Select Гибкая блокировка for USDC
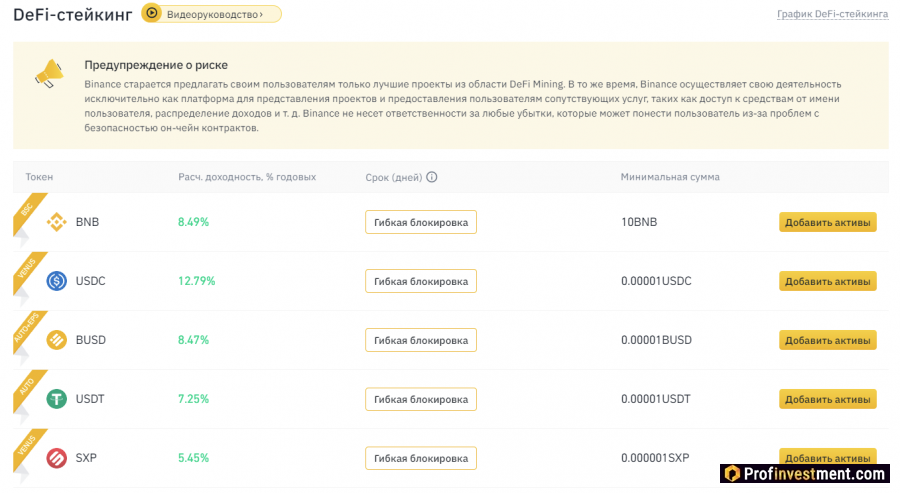 (x=421, y=281)
